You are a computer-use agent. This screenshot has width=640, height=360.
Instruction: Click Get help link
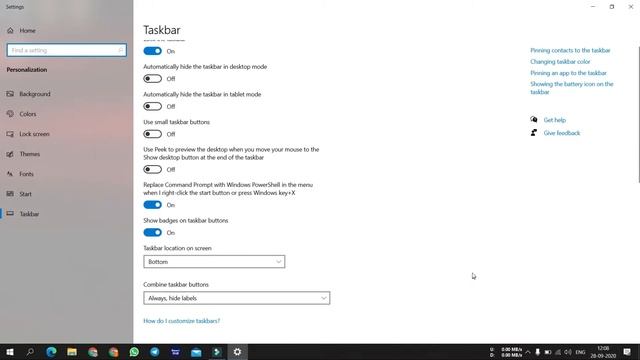point(554,120)
